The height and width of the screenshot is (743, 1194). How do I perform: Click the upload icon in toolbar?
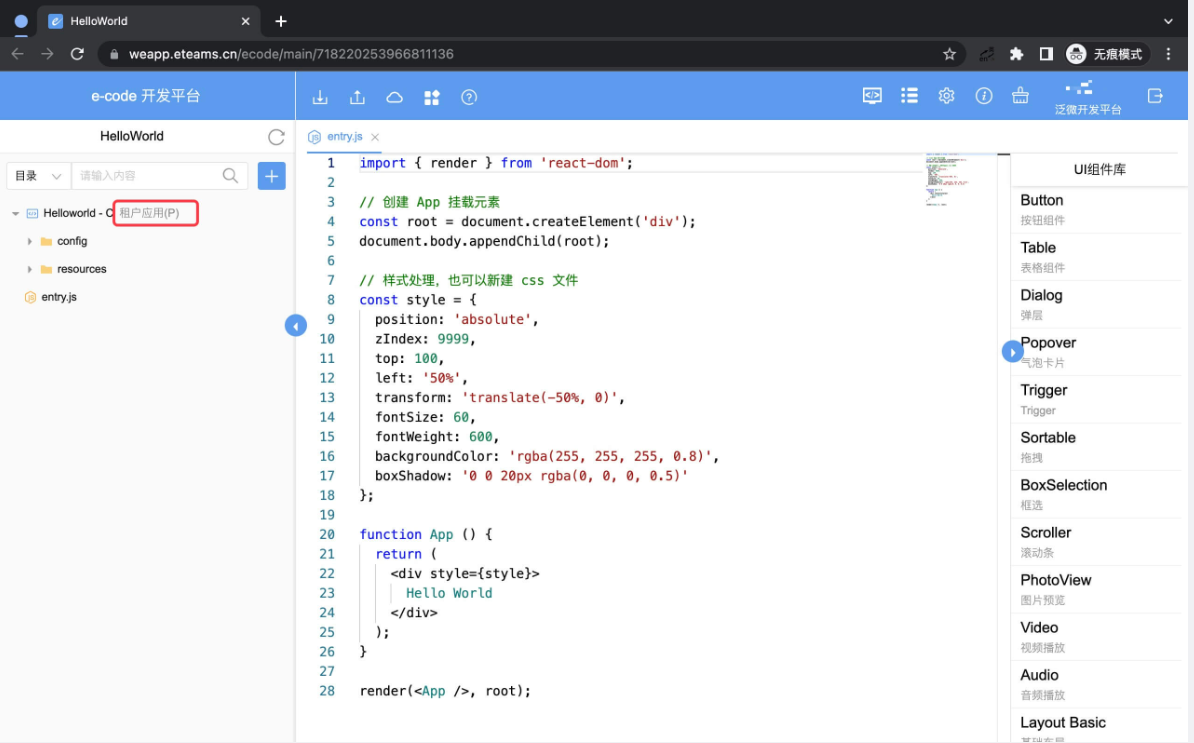tap(357, 97)
